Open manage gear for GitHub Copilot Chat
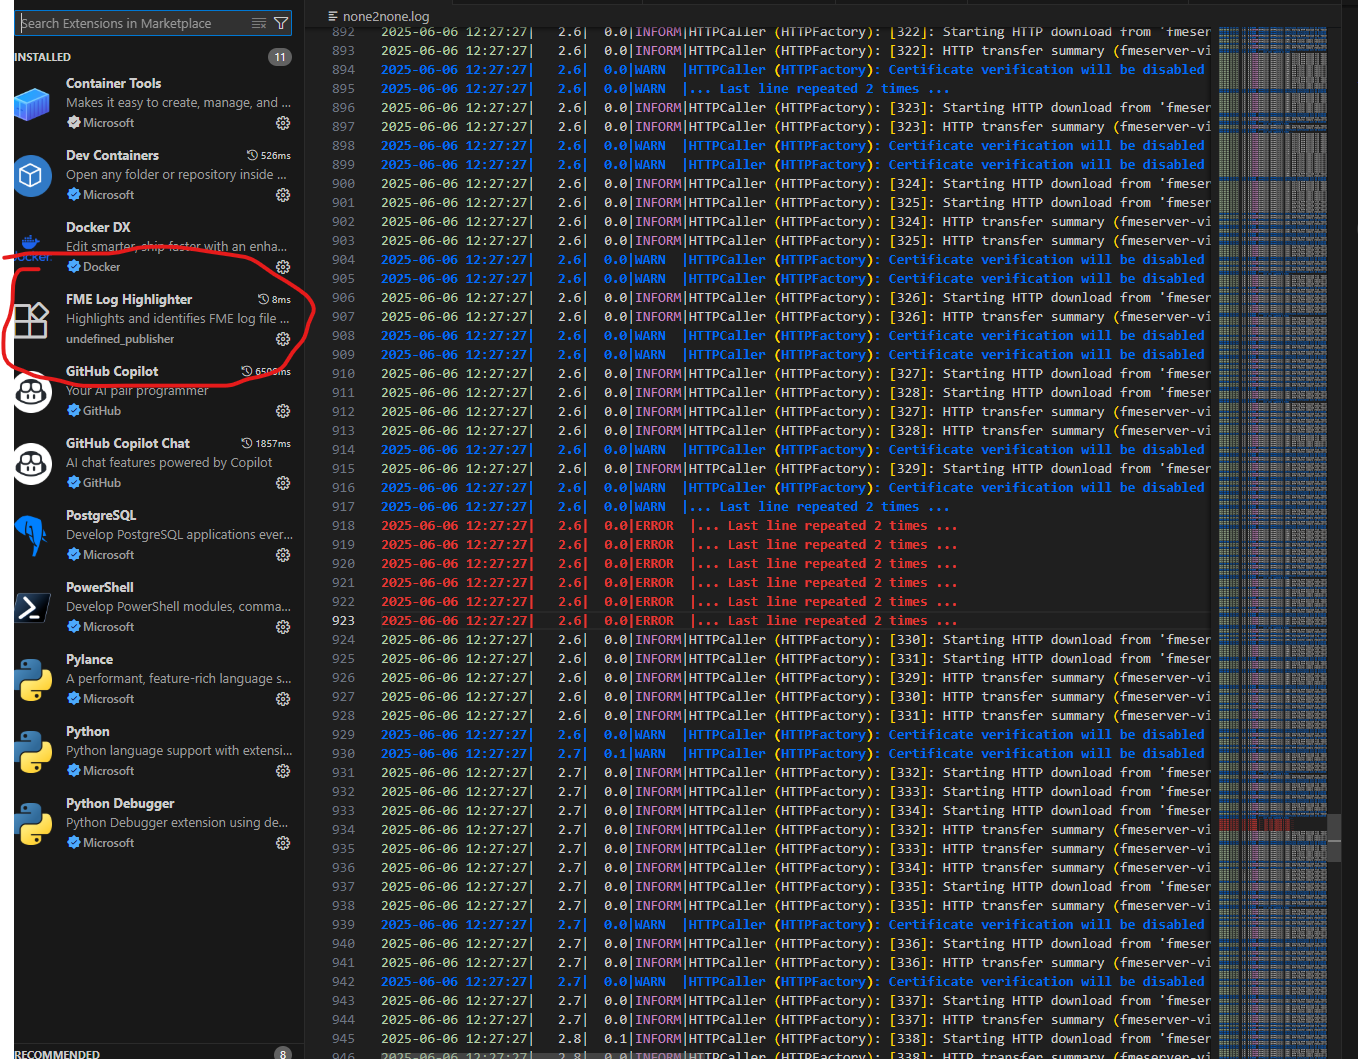The height and width of the screenshot is (1059, 1358). [x=283, y=483]
